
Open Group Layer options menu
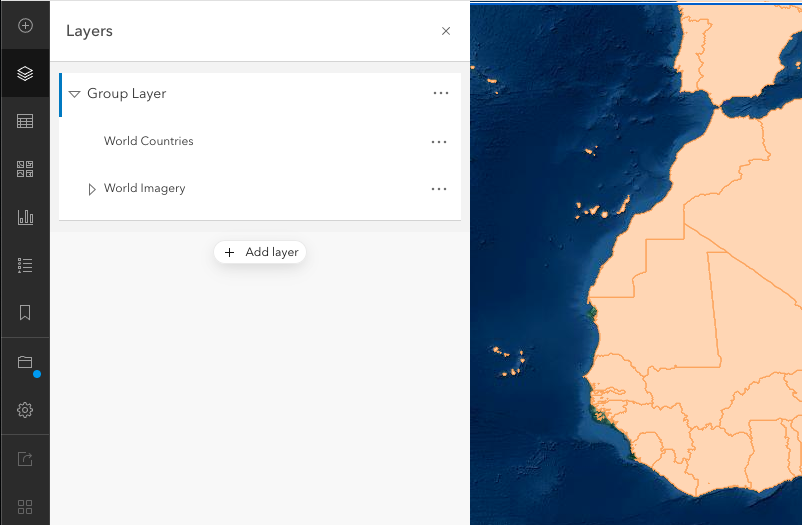pyautogui.click(x=441, y=94)
